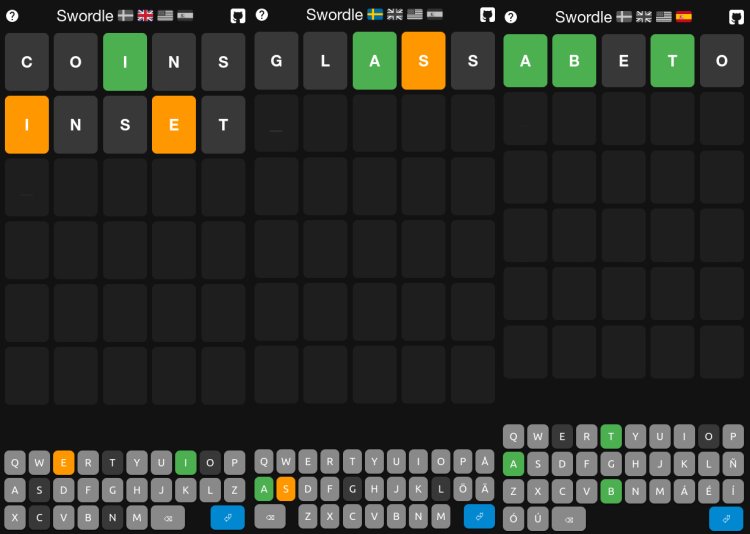This screenshot has width=750, height=534.
Task: Tap the Q key on Swedish keyboard
Action: pos(264,461)
